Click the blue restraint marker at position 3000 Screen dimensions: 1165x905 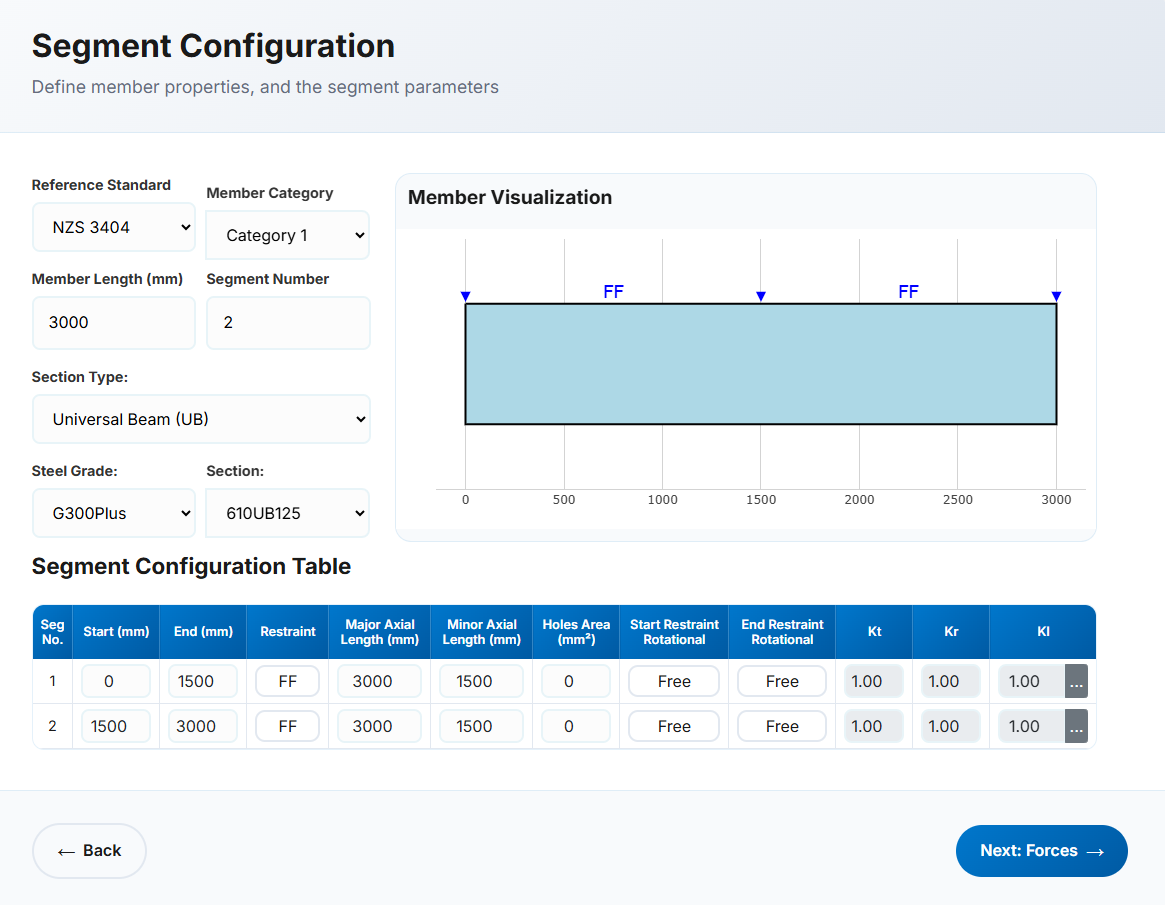point(1057,296)
